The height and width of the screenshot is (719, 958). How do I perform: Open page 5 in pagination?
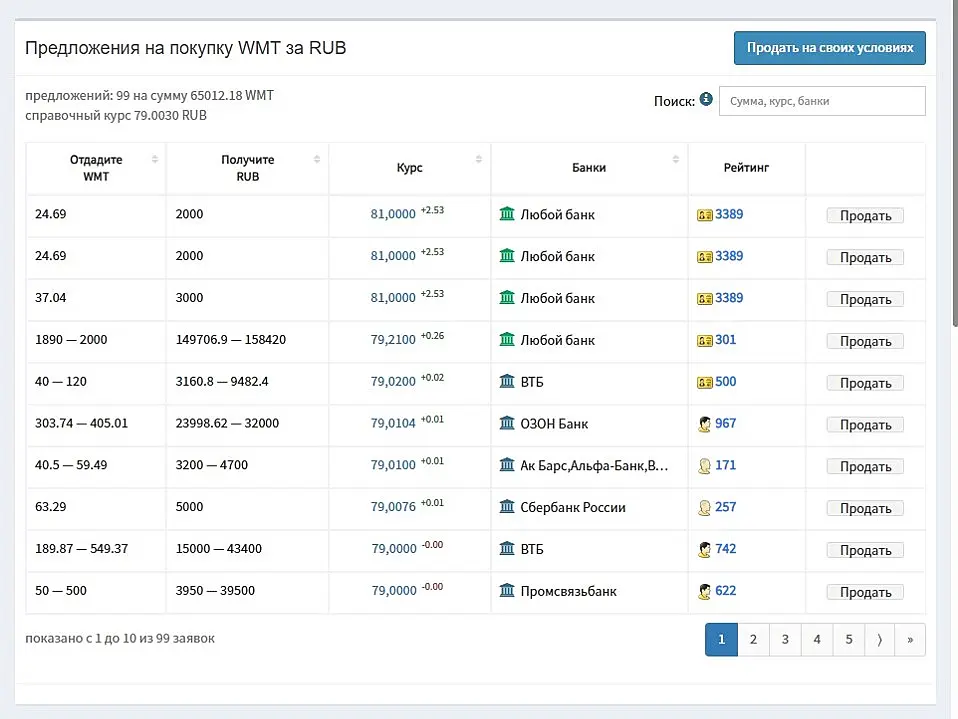[849, 640]
